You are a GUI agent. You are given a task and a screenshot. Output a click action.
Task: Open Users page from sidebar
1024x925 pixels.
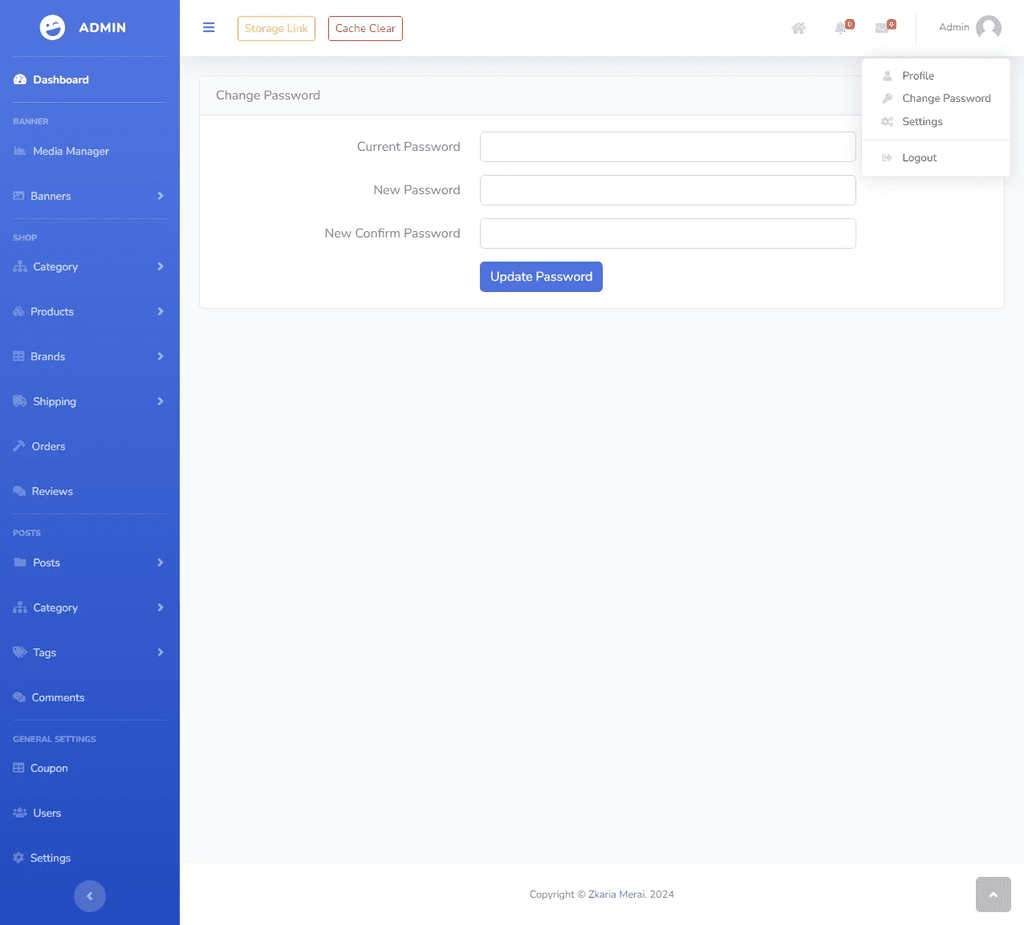pos(47,813)
